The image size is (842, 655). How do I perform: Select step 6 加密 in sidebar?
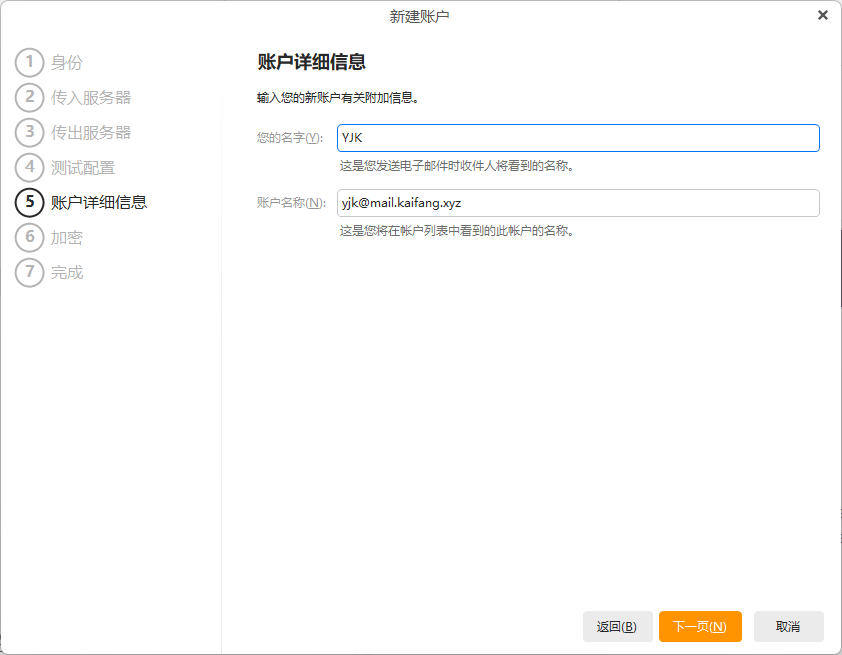point(49,237)
